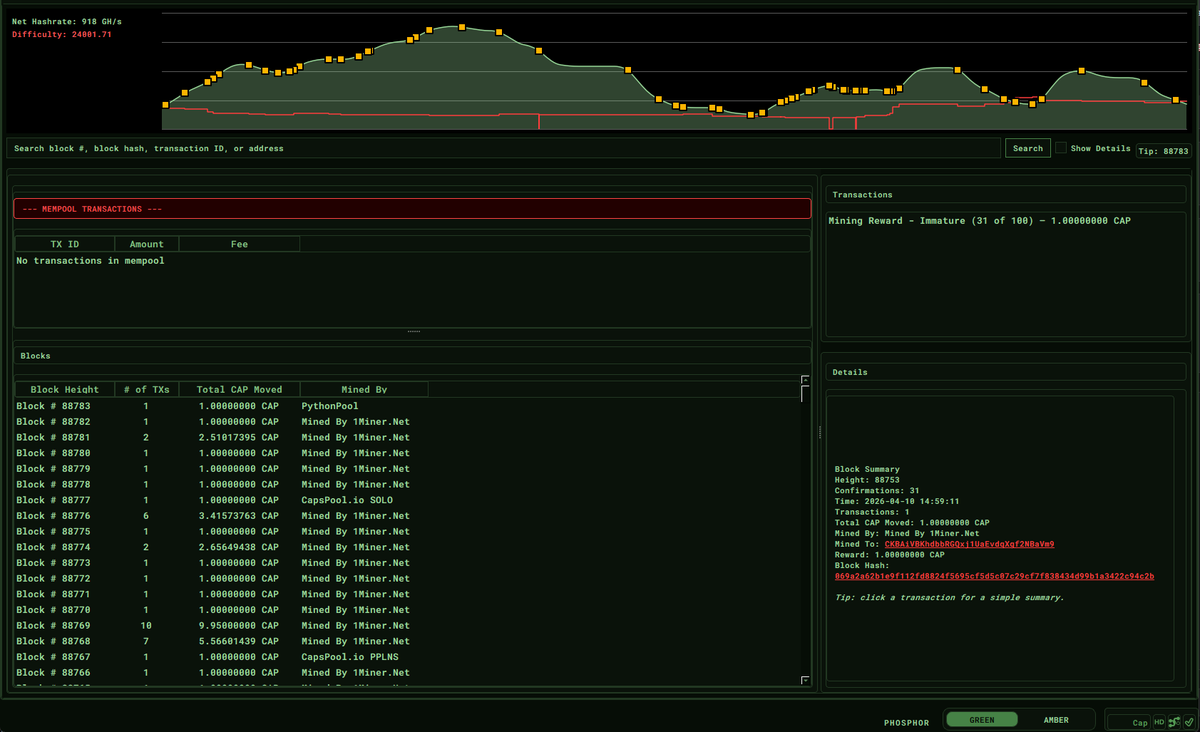Click the Tip: 88783 indicator
This screenshot has width=1200, height=732.
[1164, 151]
